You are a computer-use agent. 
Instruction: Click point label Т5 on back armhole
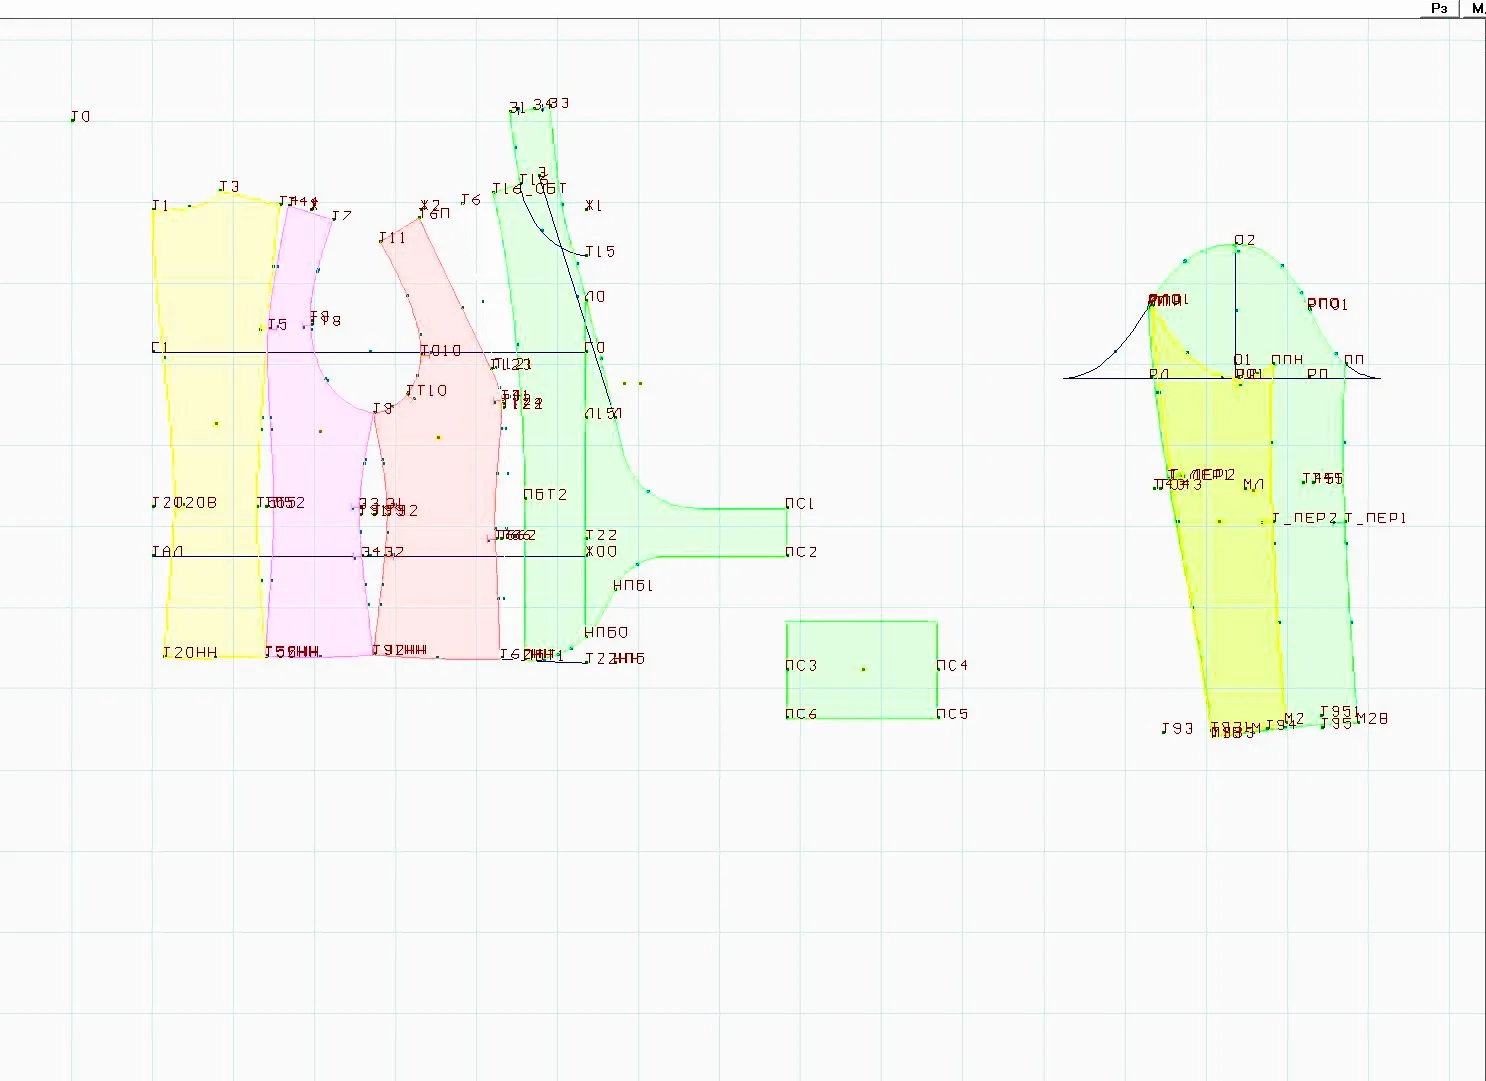pyautogui.click(x=277, y=325)
